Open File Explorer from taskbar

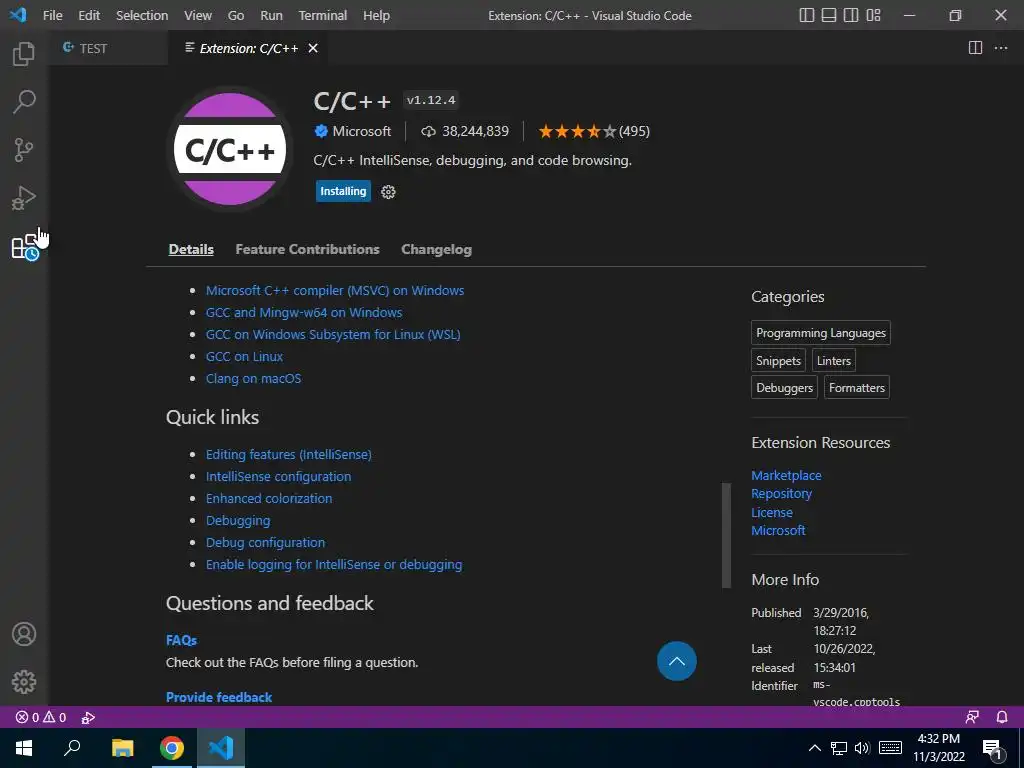122,748
